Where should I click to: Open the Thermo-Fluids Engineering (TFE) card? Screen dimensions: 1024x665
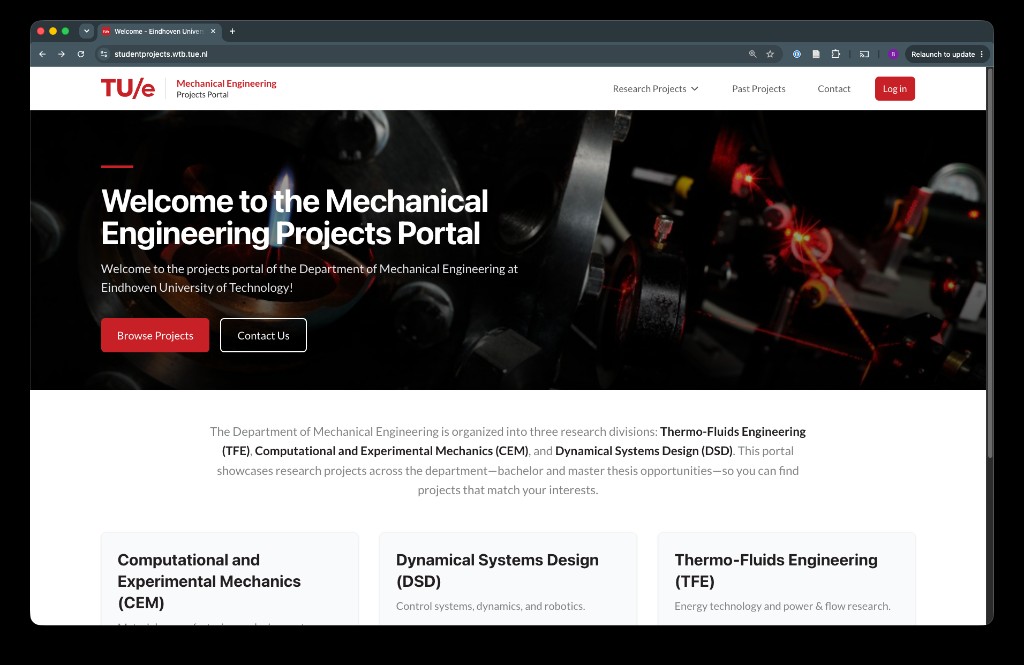[x=786, y=579]
